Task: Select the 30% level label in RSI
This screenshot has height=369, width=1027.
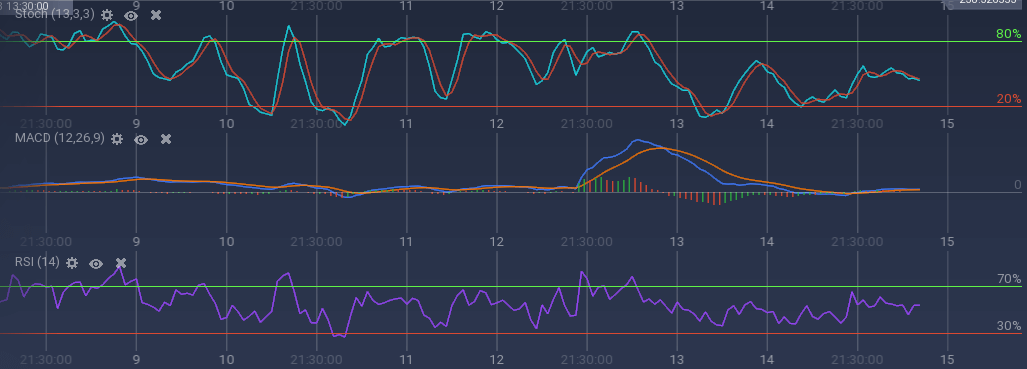Action: coord(1009,326)
